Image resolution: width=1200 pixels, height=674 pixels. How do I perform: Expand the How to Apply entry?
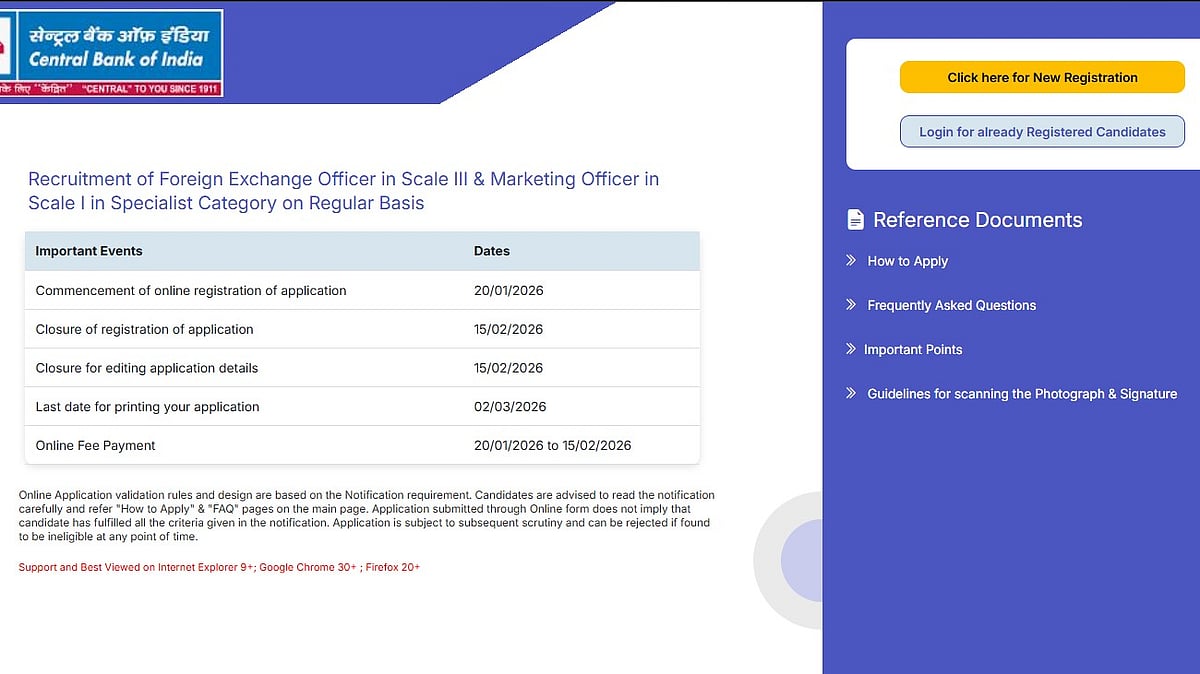coord(908,261)
